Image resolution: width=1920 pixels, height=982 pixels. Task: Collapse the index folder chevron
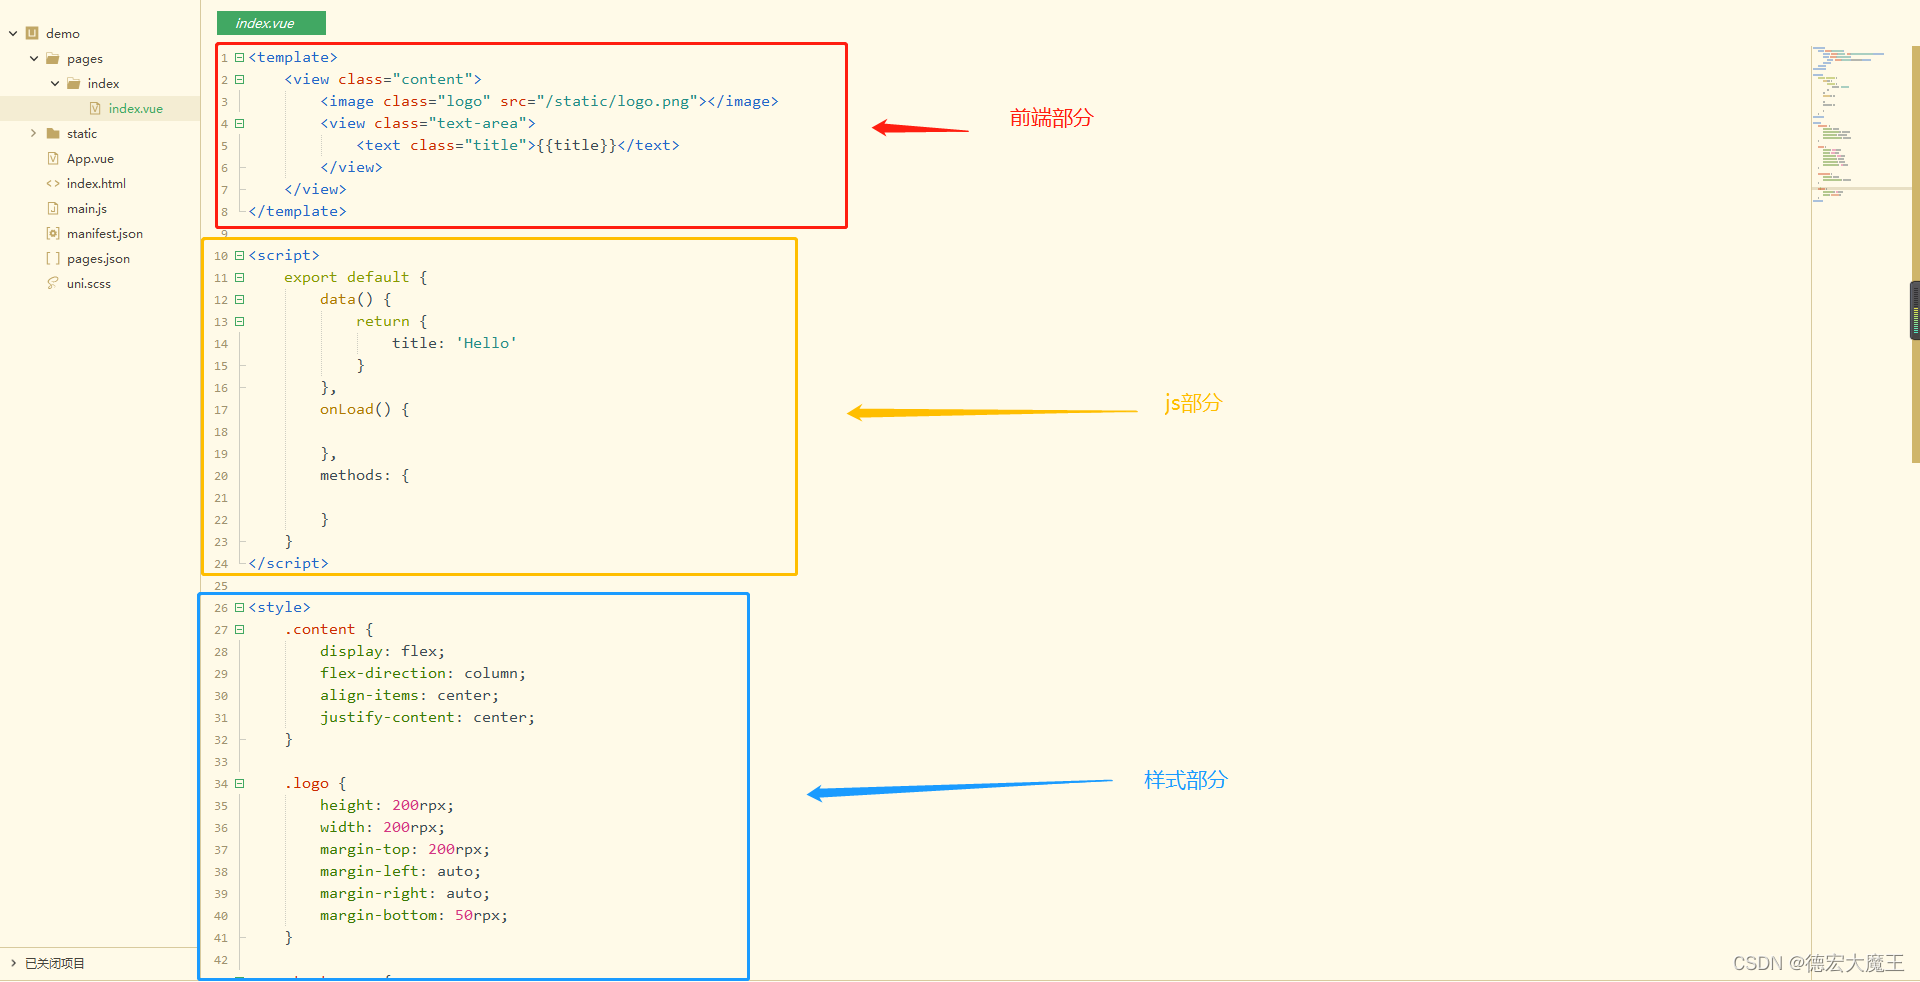pyautogui.click(x=55, y=84)
